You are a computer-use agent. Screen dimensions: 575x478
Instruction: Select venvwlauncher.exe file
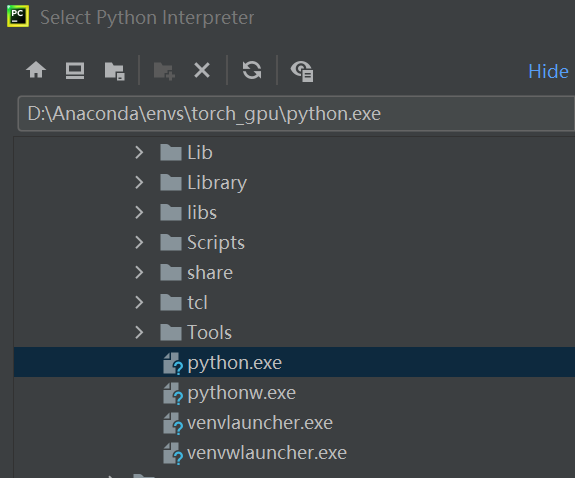click(x=267, y=453)
